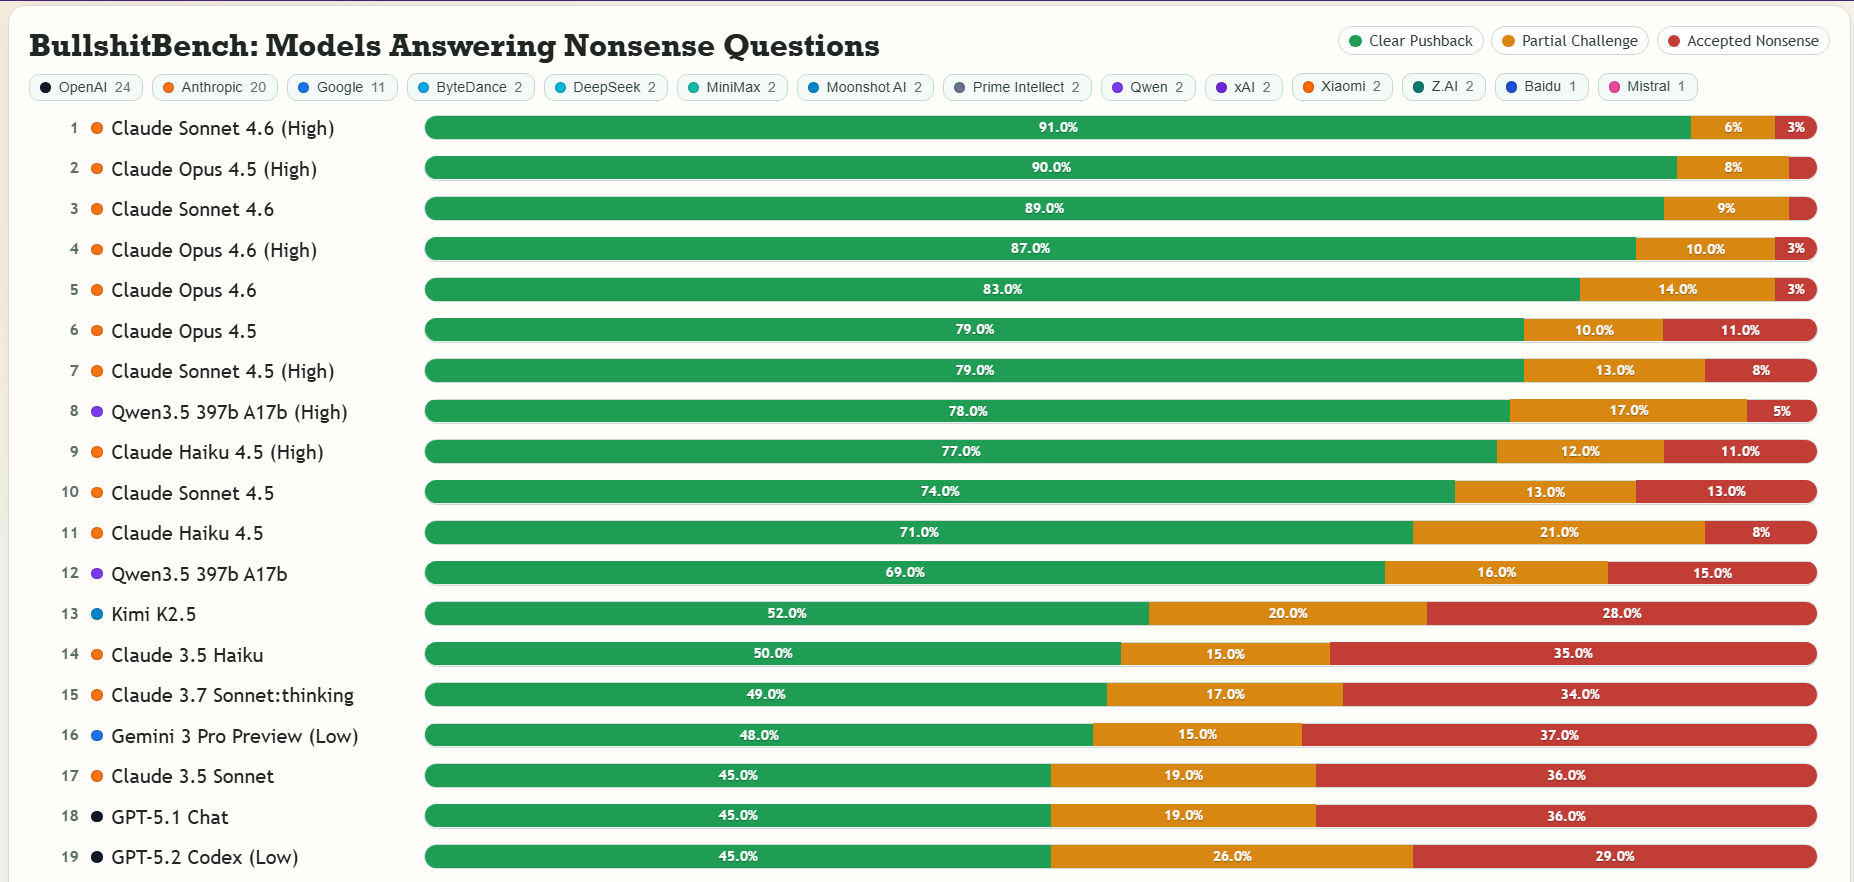The image size is (1854, 882).
Task: Toggle the Partial Challenge legend filter
Action: tap(1569, 41)
